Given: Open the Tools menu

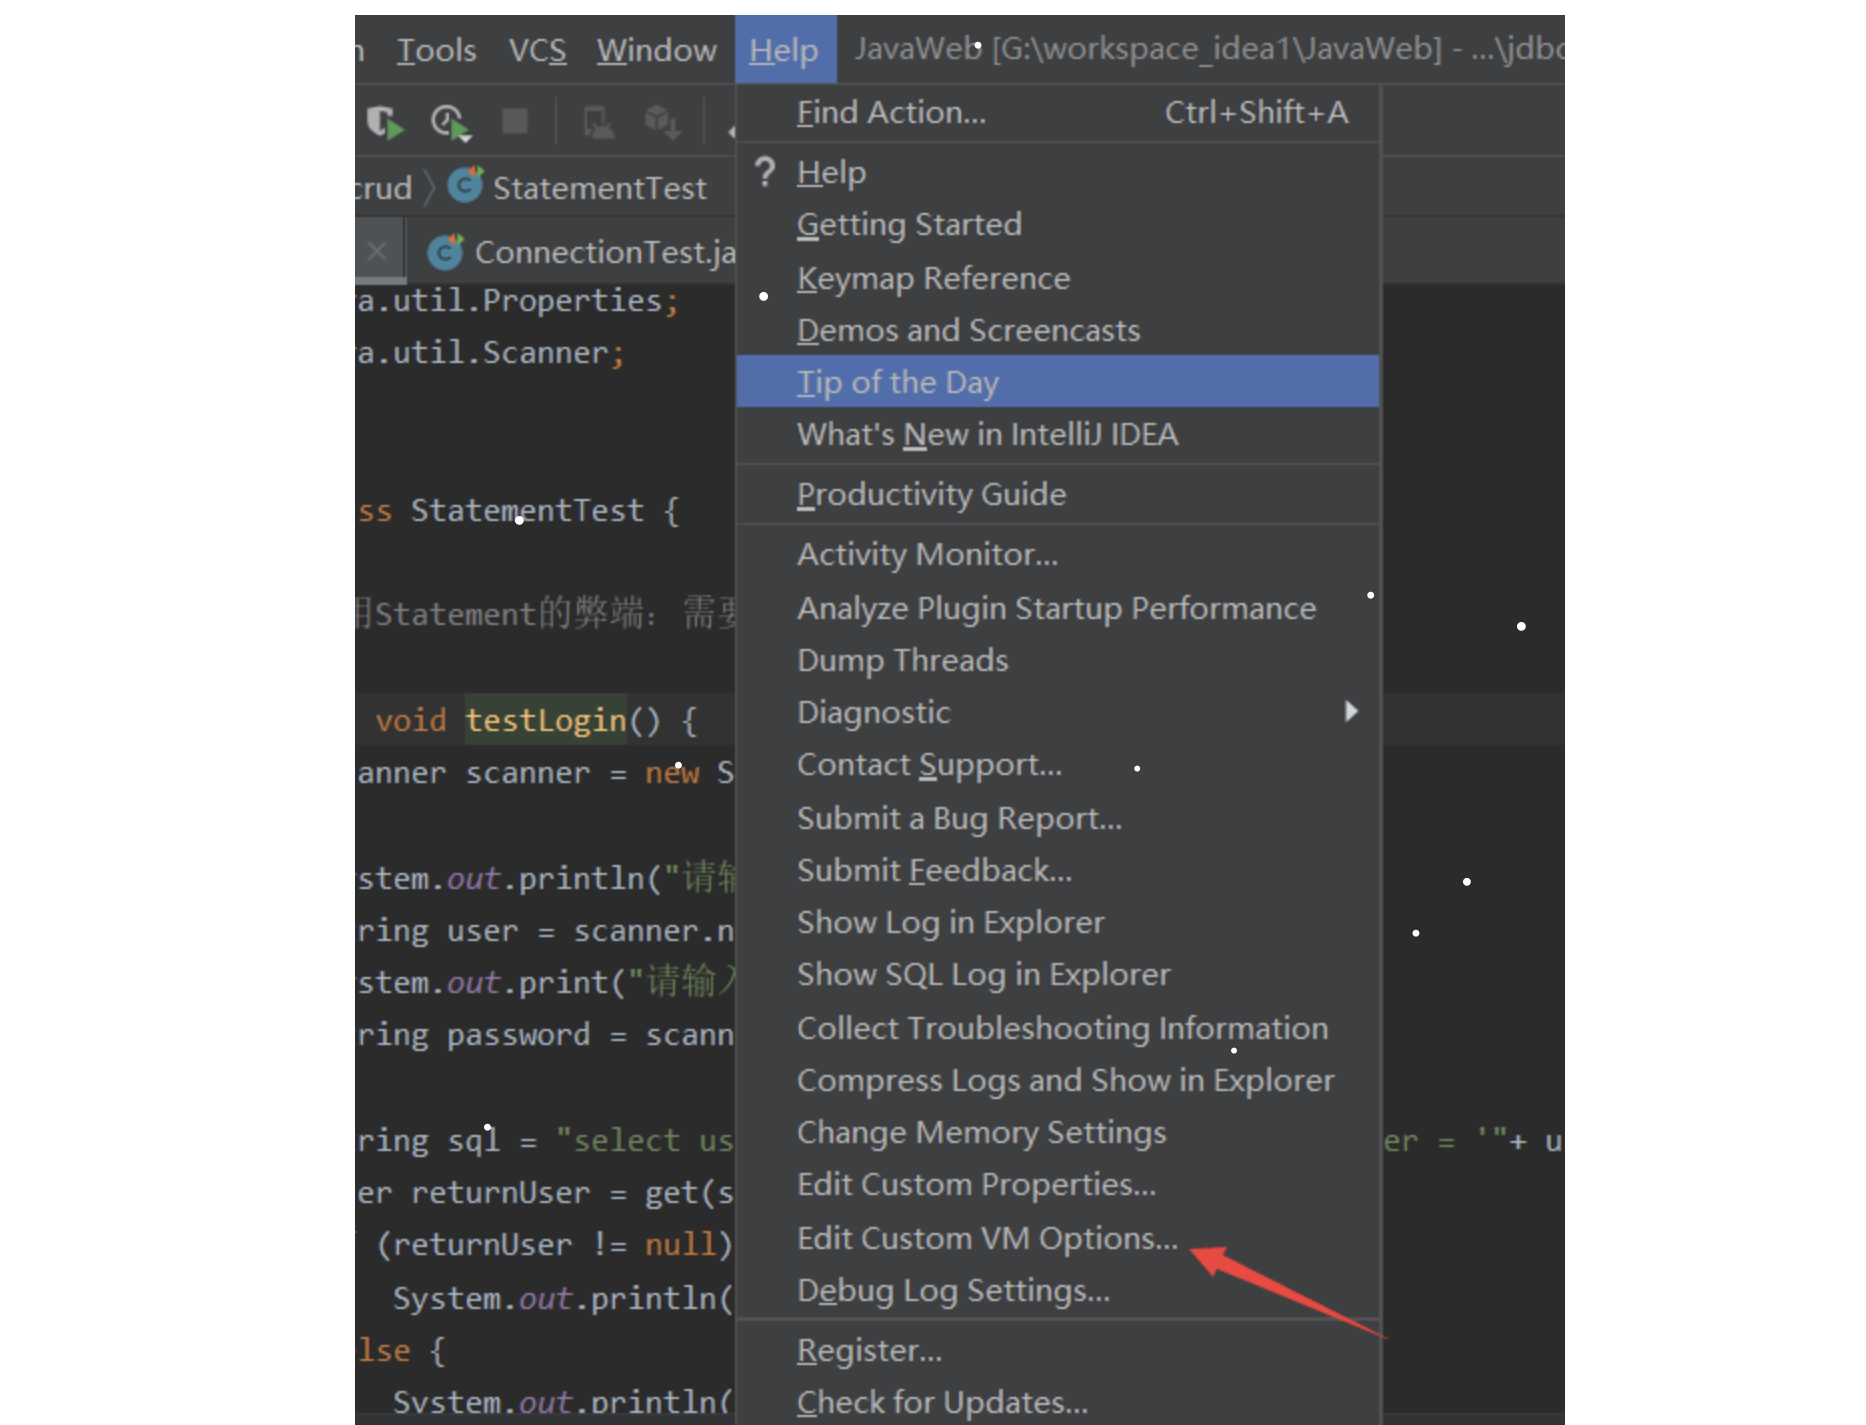Looking at the screenshot, I should point(436,49).
